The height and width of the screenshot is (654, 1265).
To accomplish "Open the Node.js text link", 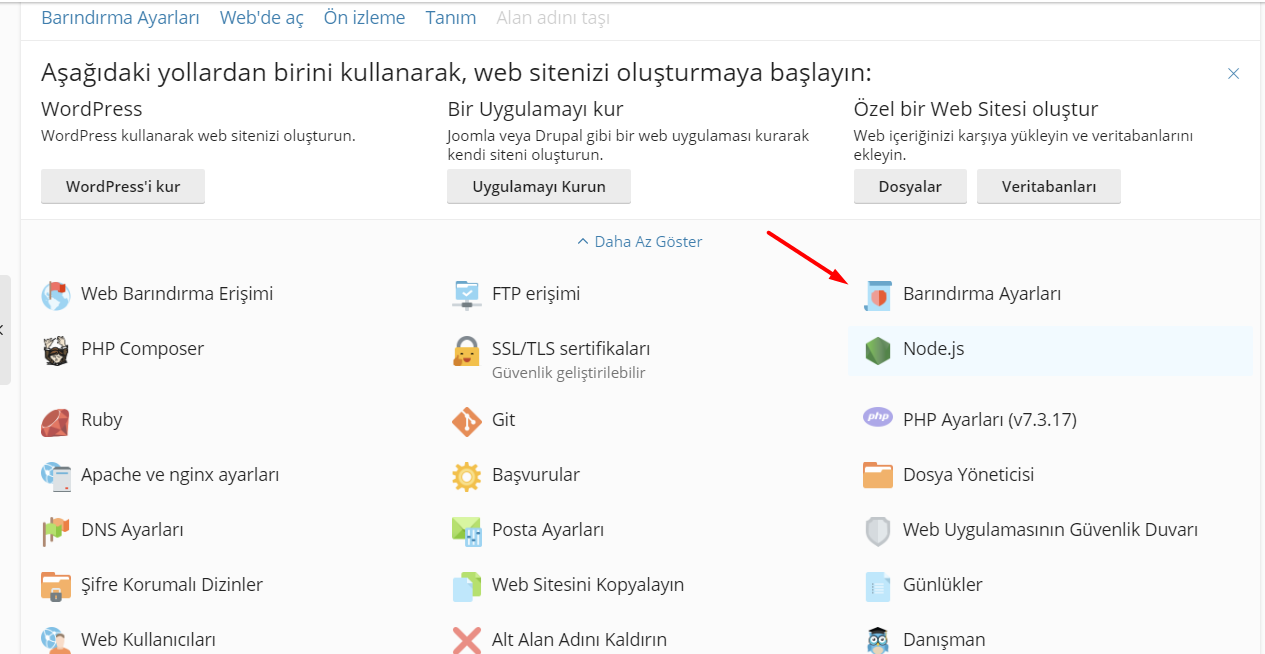I will point(933,349).
